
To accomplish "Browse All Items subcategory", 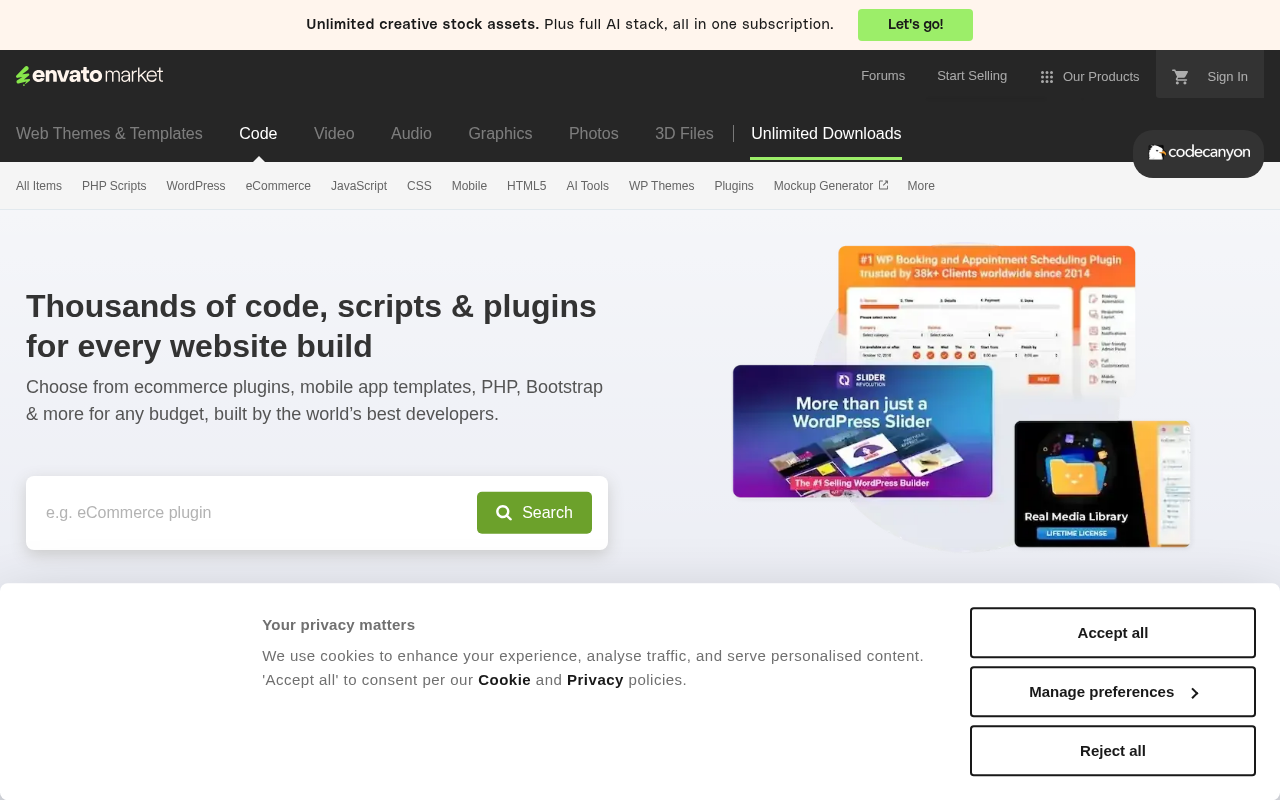I will click(x=39, y=186).
